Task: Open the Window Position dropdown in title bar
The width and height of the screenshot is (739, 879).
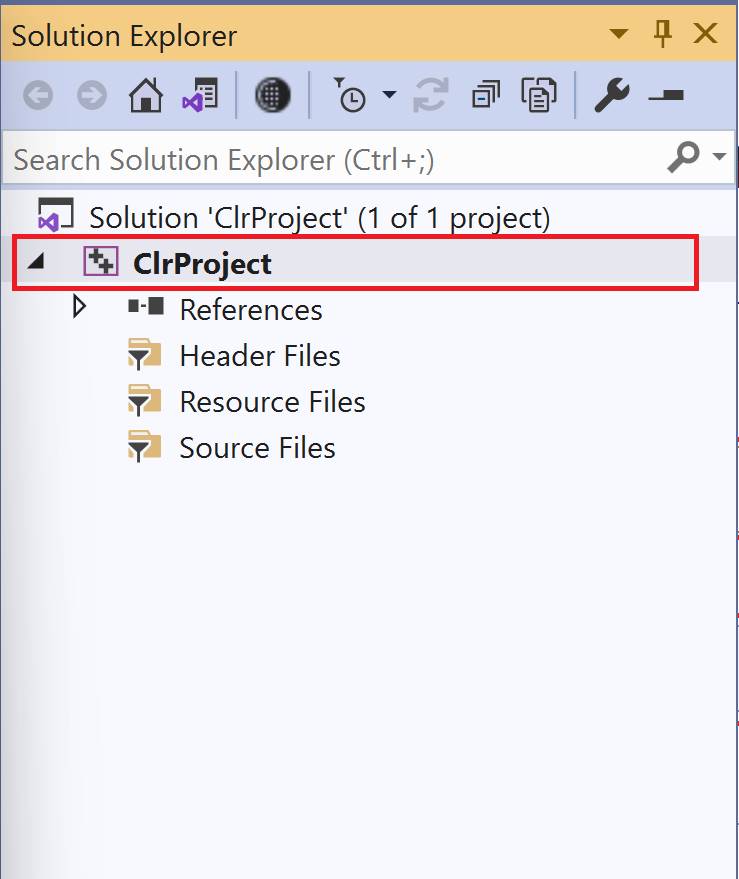Action: 619,35
